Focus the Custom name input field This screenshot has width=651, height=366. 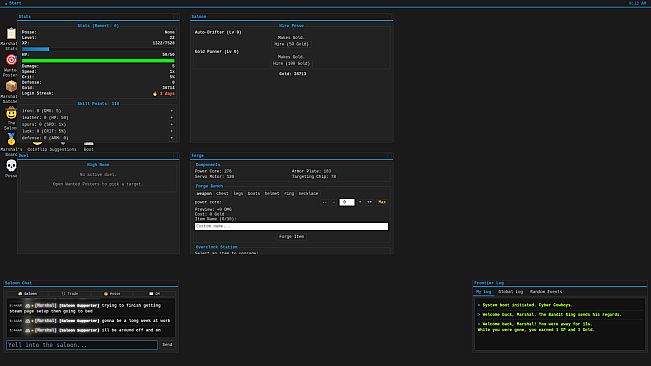(291, 226)
